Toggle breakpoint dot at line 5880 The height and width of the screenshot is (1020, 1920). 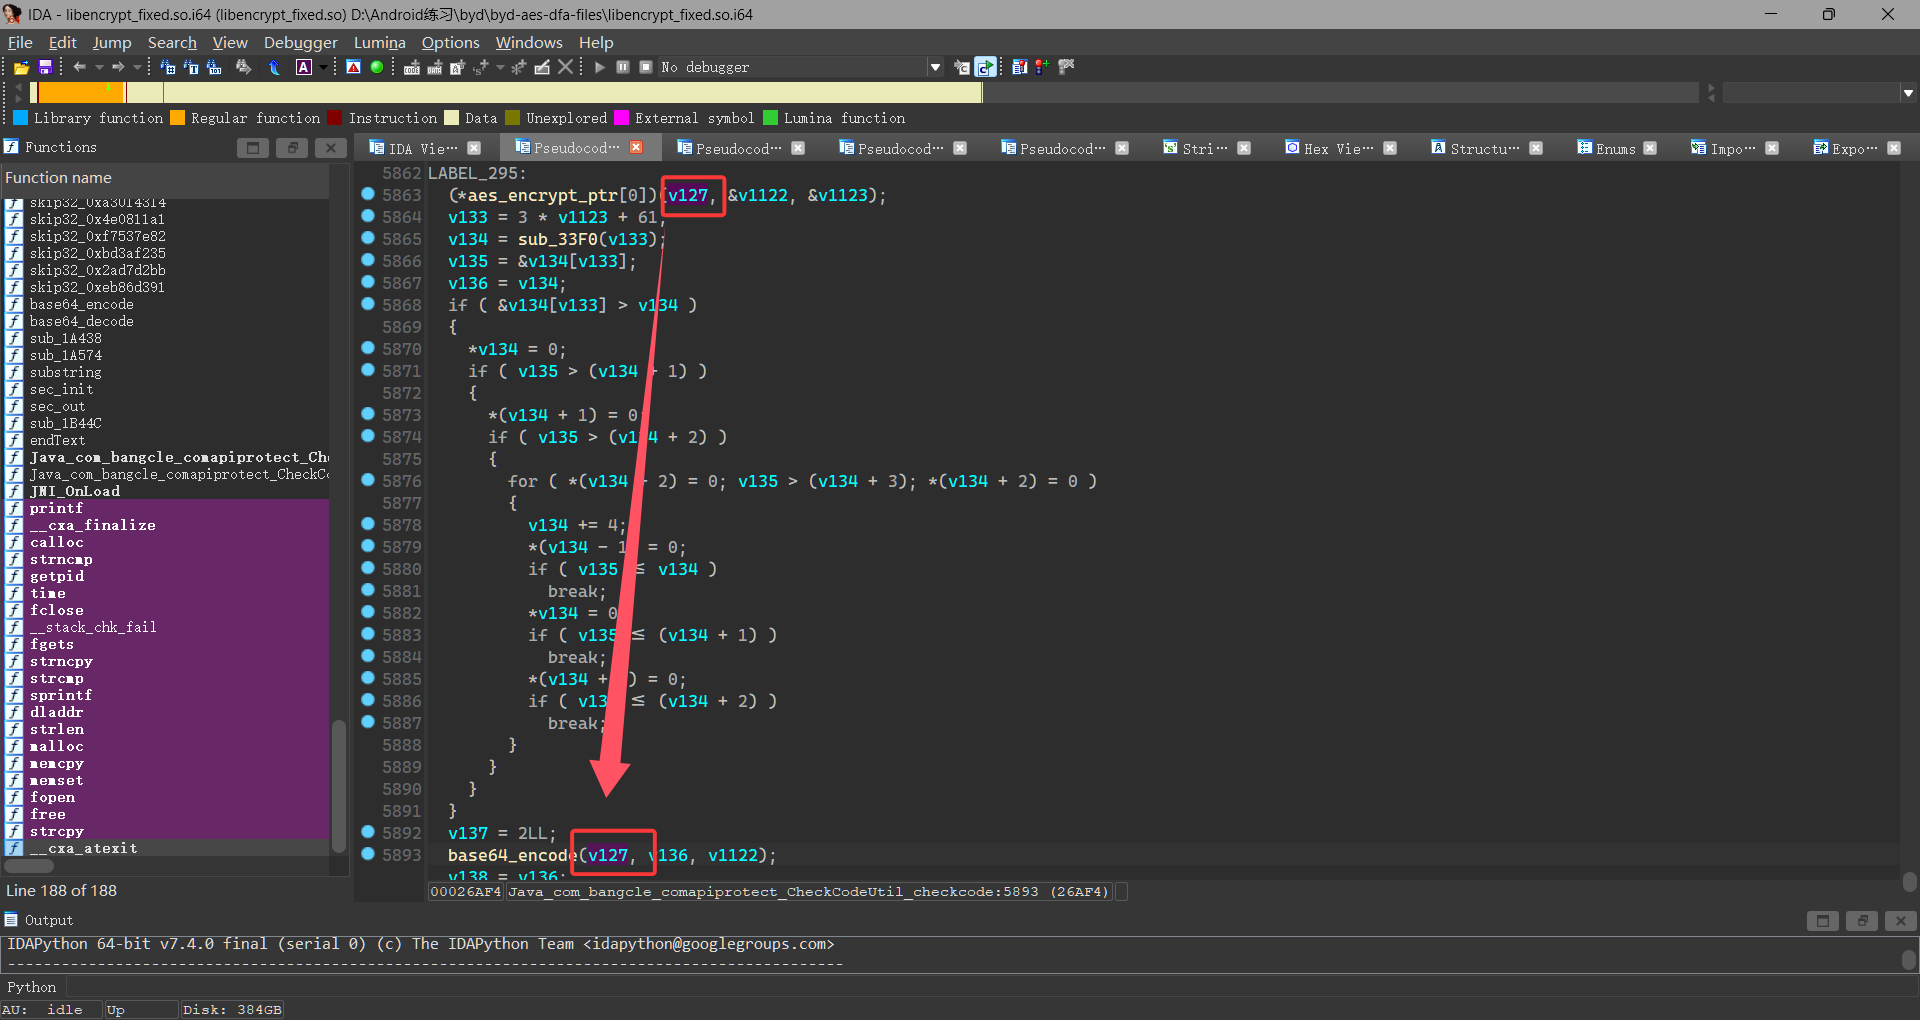point(367,568)
